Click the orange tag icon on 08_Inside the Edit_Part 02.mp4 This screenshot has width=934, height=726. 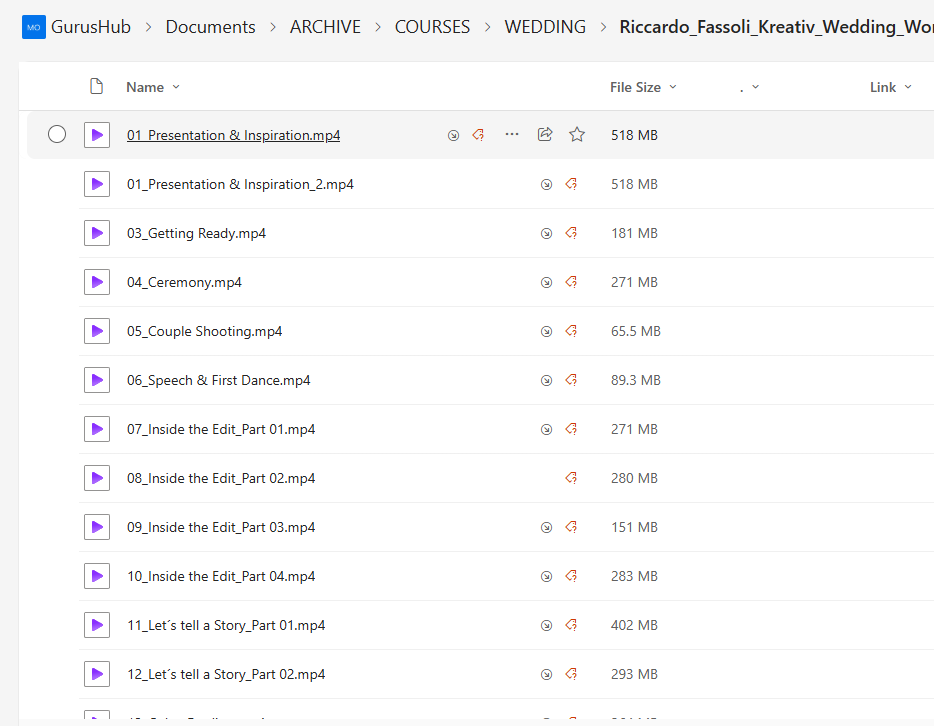pyautogui.click(x=571, y=478)
